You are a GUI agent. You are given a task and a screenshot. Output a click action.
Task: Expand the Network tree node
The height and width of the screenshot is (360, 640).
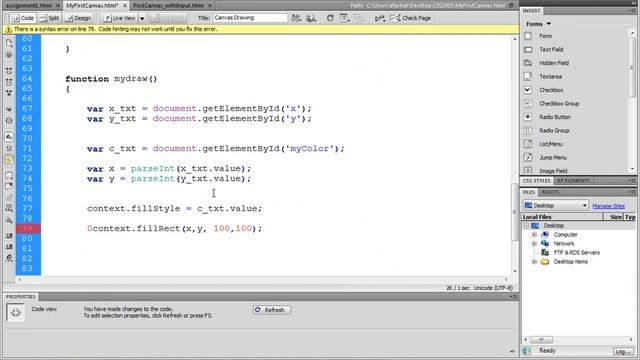point(534,244)
